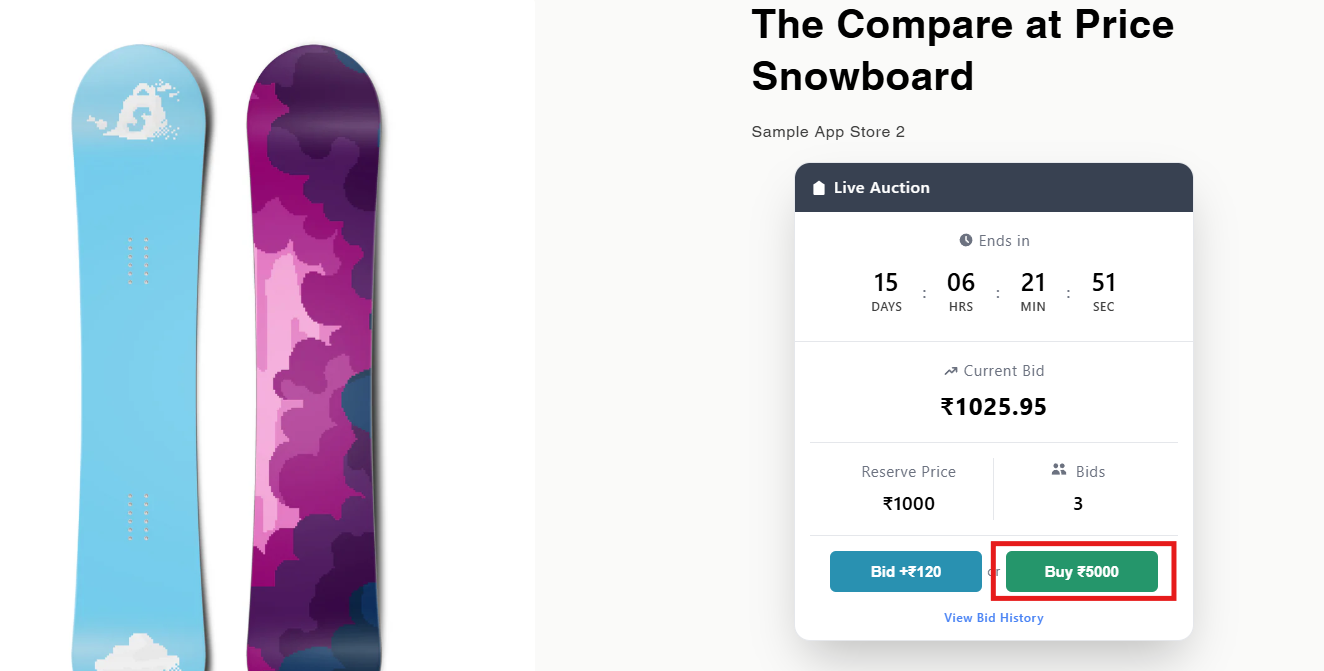Click the Live Auction header label
The height and width of the screenshot is (671, 1324).
coord(881,188)
